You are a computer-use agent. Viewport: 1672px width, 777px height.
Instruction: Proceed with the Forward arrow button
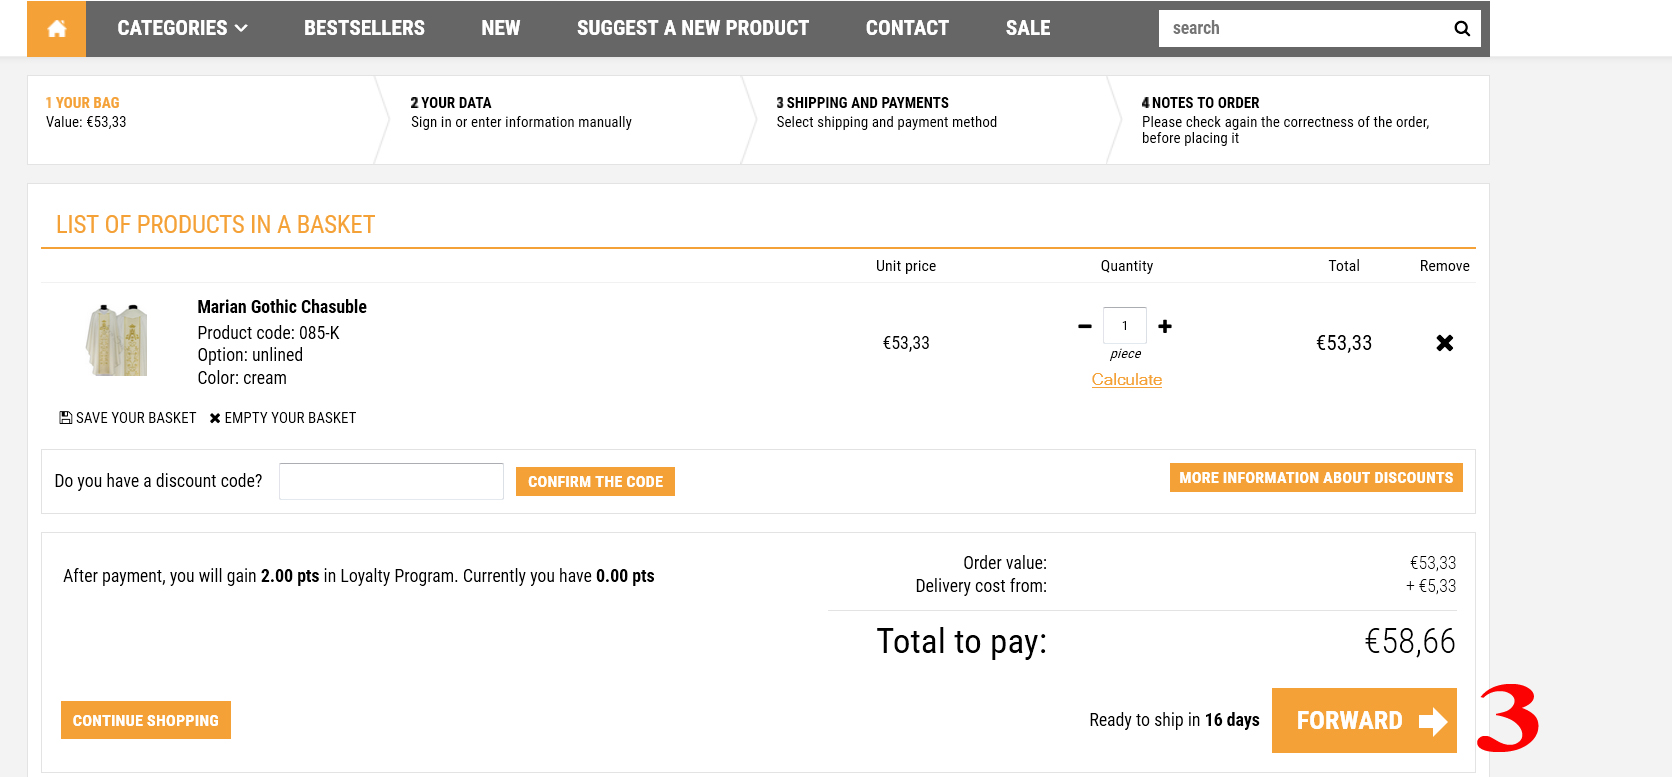1363,720
